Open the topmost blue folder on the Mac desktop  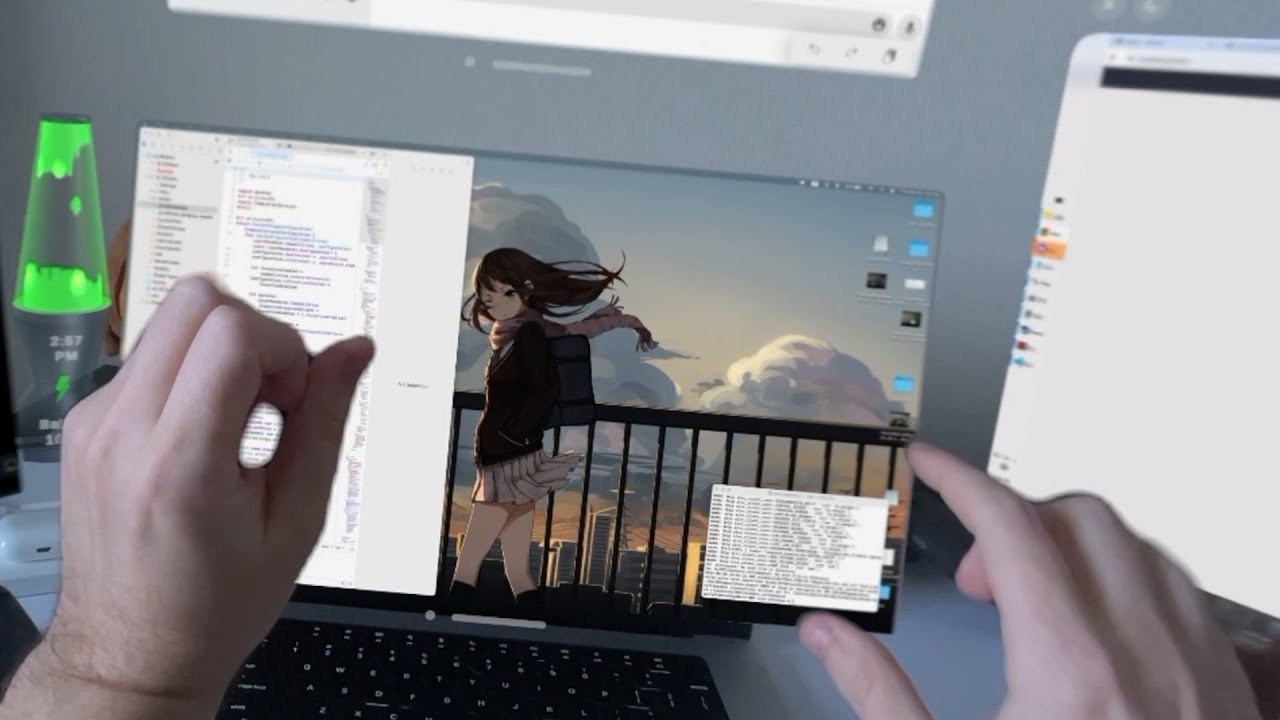tap(922, 210)
